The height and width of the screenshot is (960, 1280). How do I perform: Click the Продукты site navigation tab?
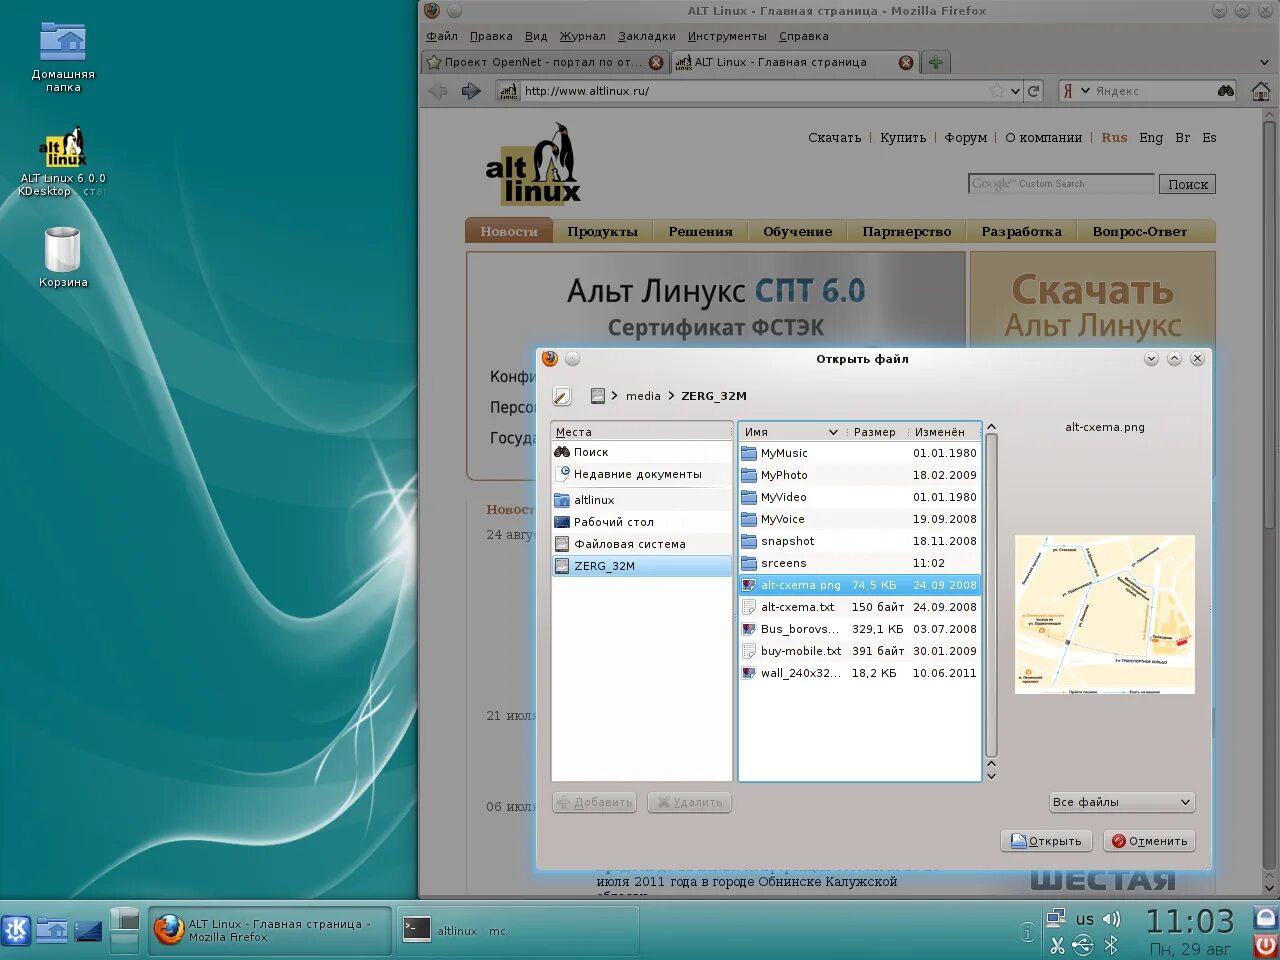602,231
